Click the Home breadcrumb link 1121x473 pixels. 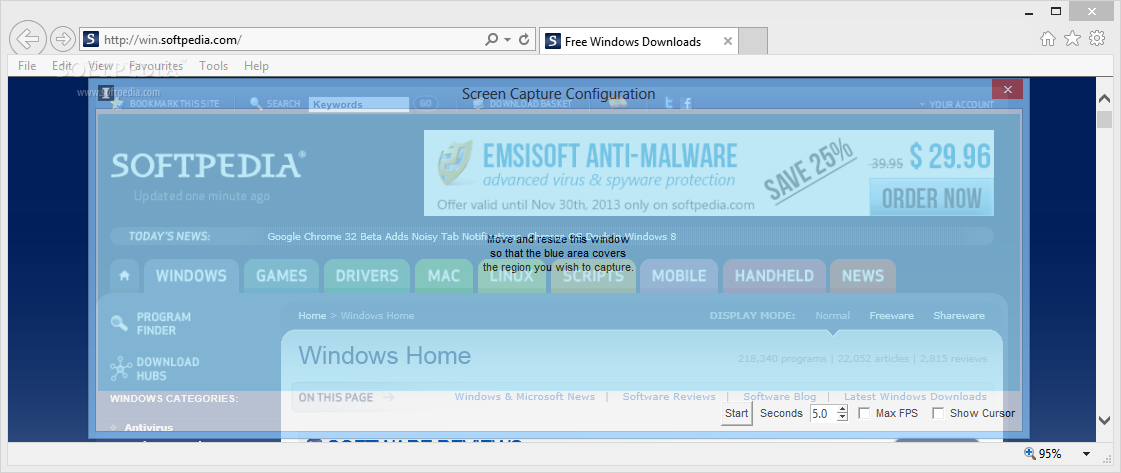coord(312,315)
